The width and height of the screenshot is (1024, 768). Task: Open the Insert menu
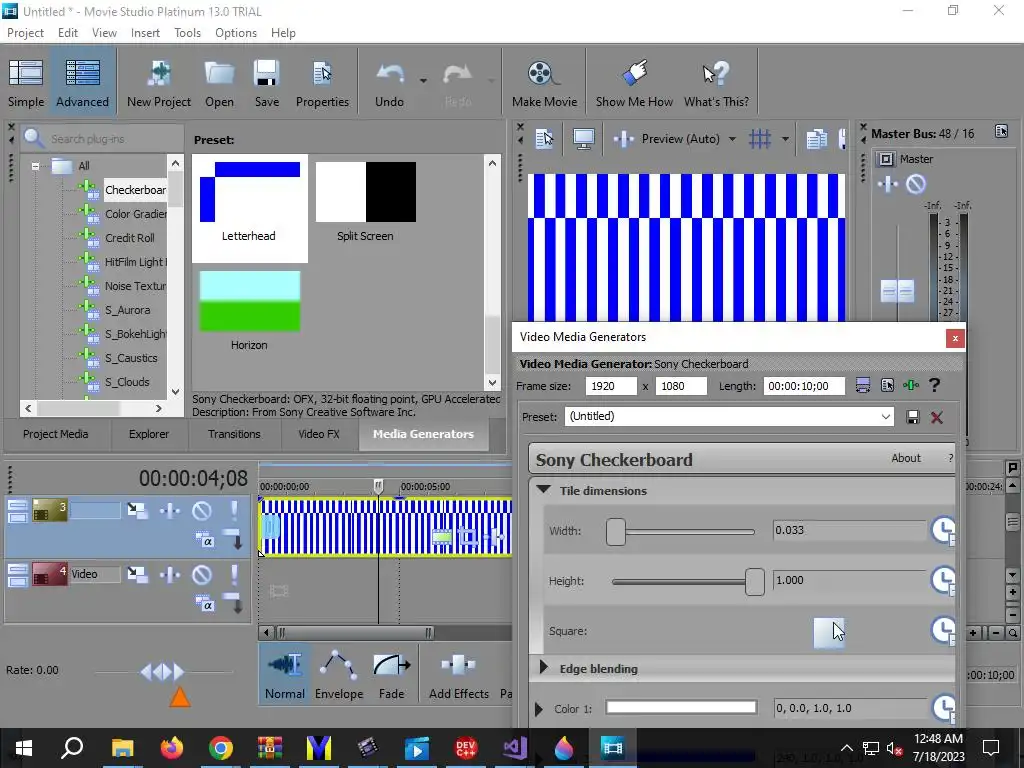(145, 33)
